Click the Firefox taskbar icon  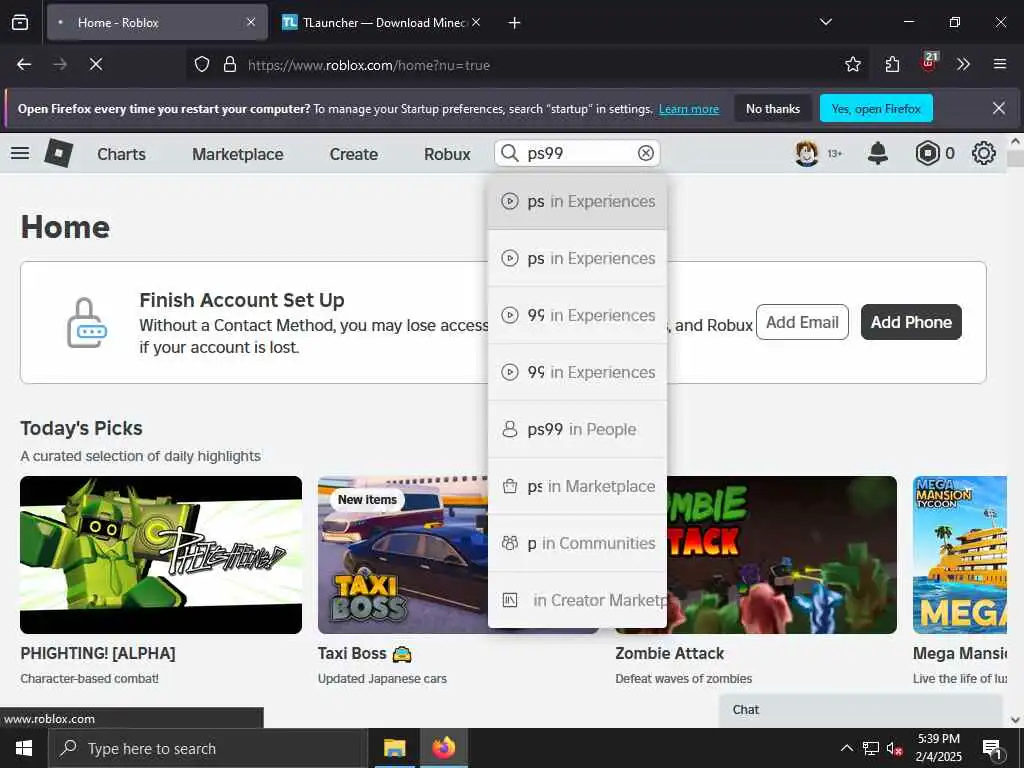coord(443,748)
